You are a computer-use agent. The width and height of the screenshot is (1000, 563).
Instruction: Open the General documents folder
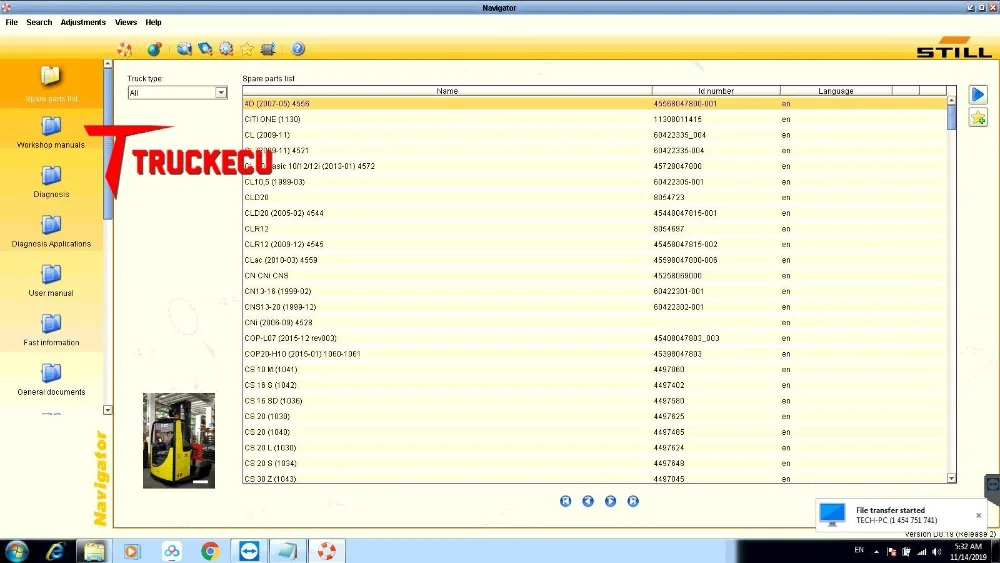coord(51,379)
